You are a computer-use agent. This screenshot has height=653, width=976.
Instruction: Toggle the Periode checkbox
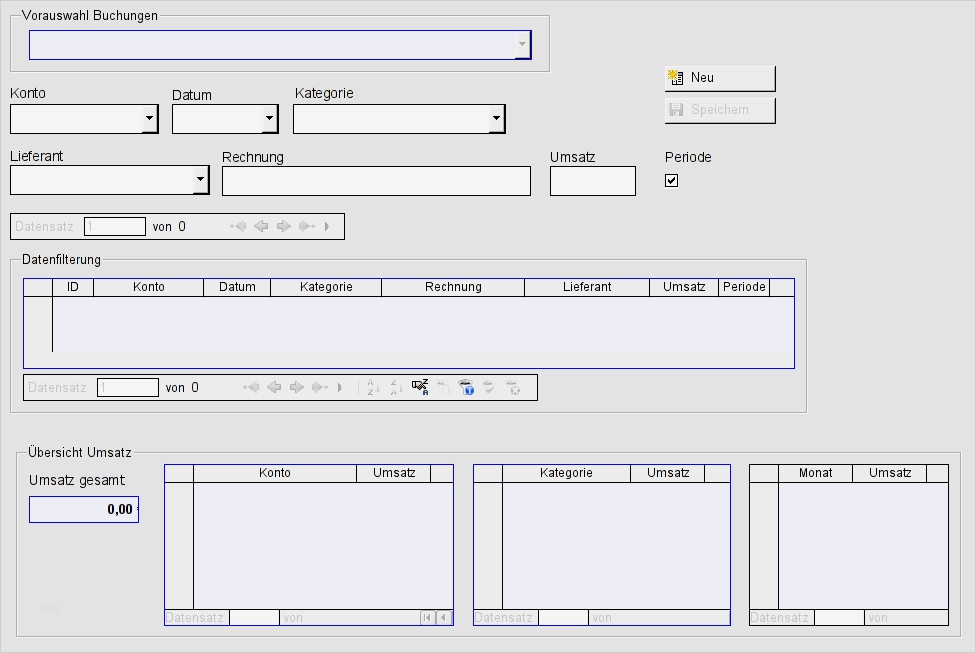tap(672, 181)
